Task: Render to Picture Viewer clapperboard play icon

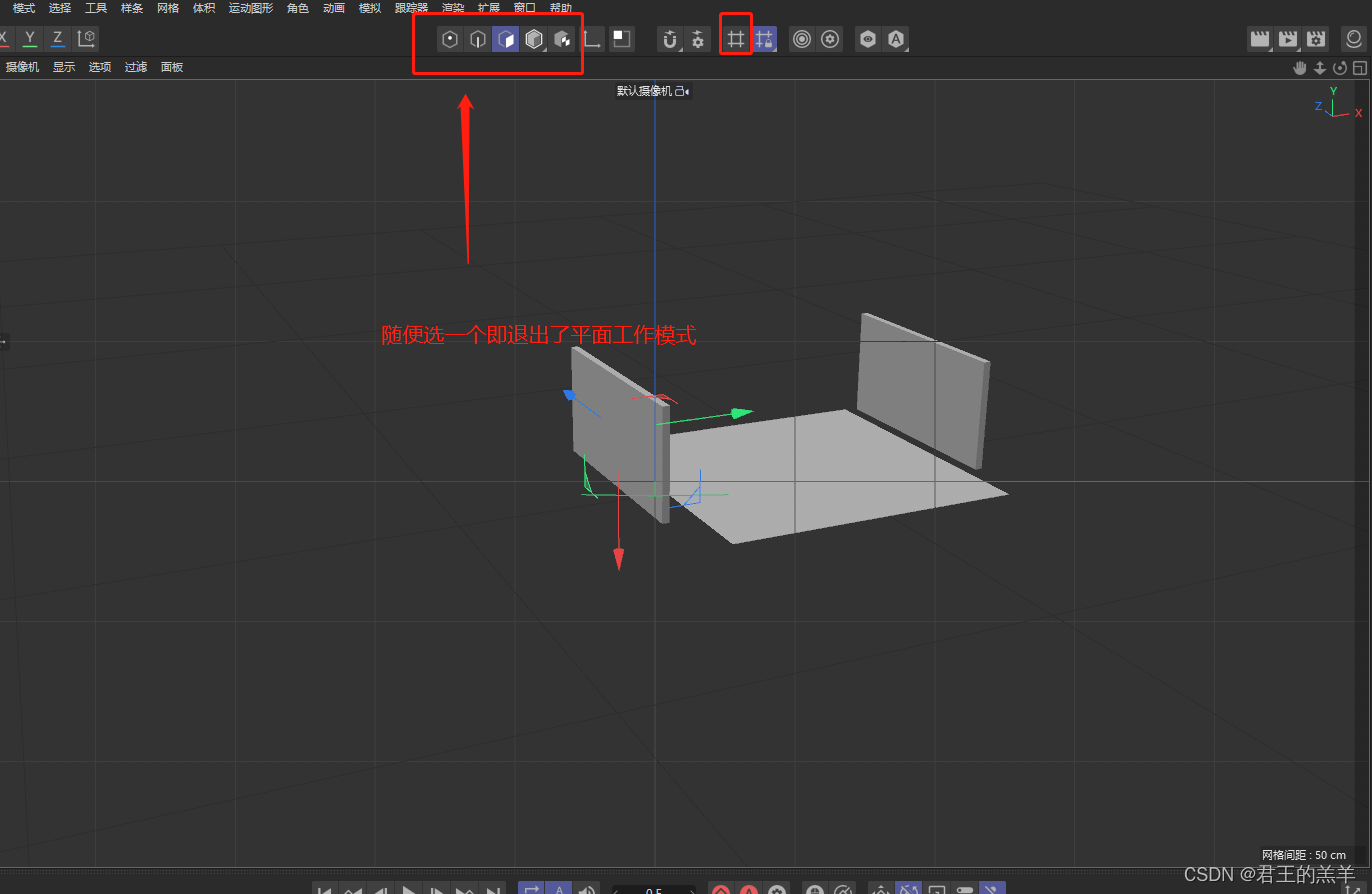Action: 1288,40
